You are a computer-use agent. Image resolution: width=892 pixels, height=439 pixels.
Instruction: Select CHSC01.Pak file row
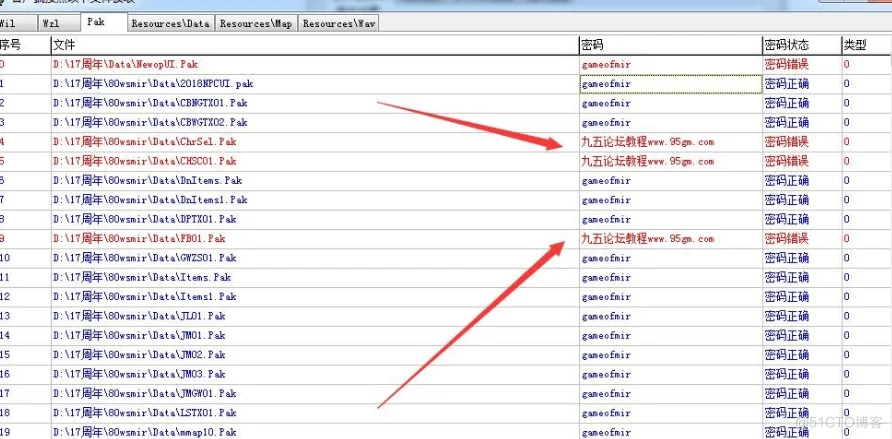144,161
